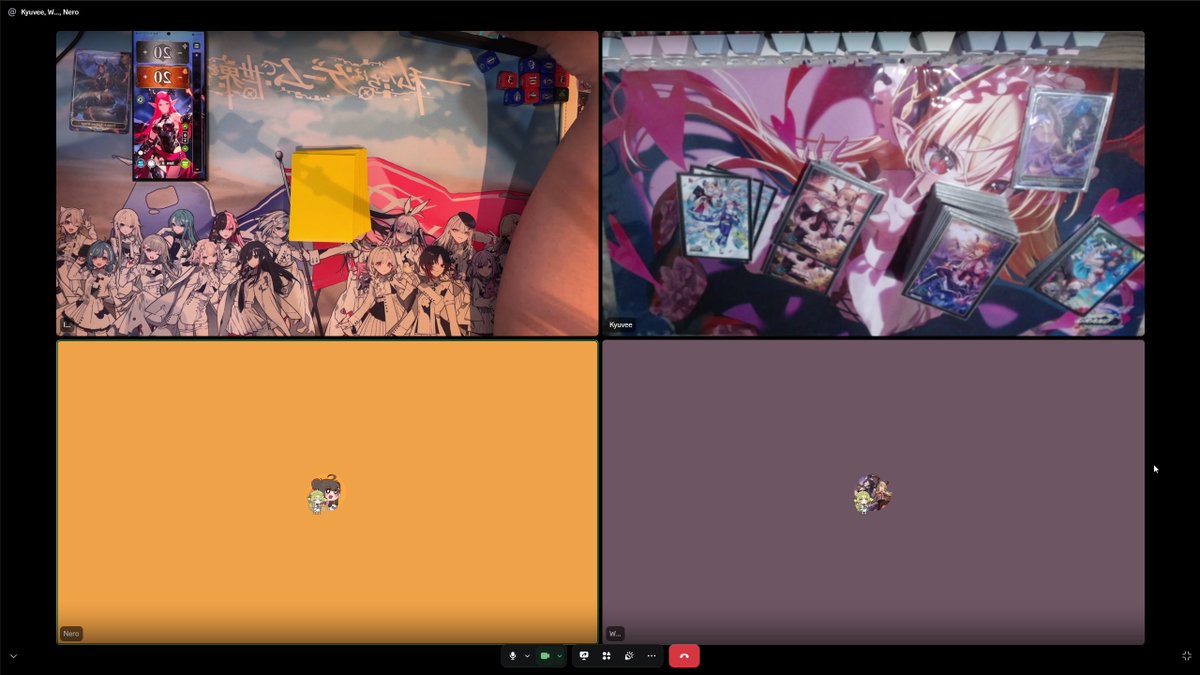The height and width of the screenshot is (675, 1200).
Task: Click the call title "Kyuvee, W..., Nero"
Action: point(50,12)
